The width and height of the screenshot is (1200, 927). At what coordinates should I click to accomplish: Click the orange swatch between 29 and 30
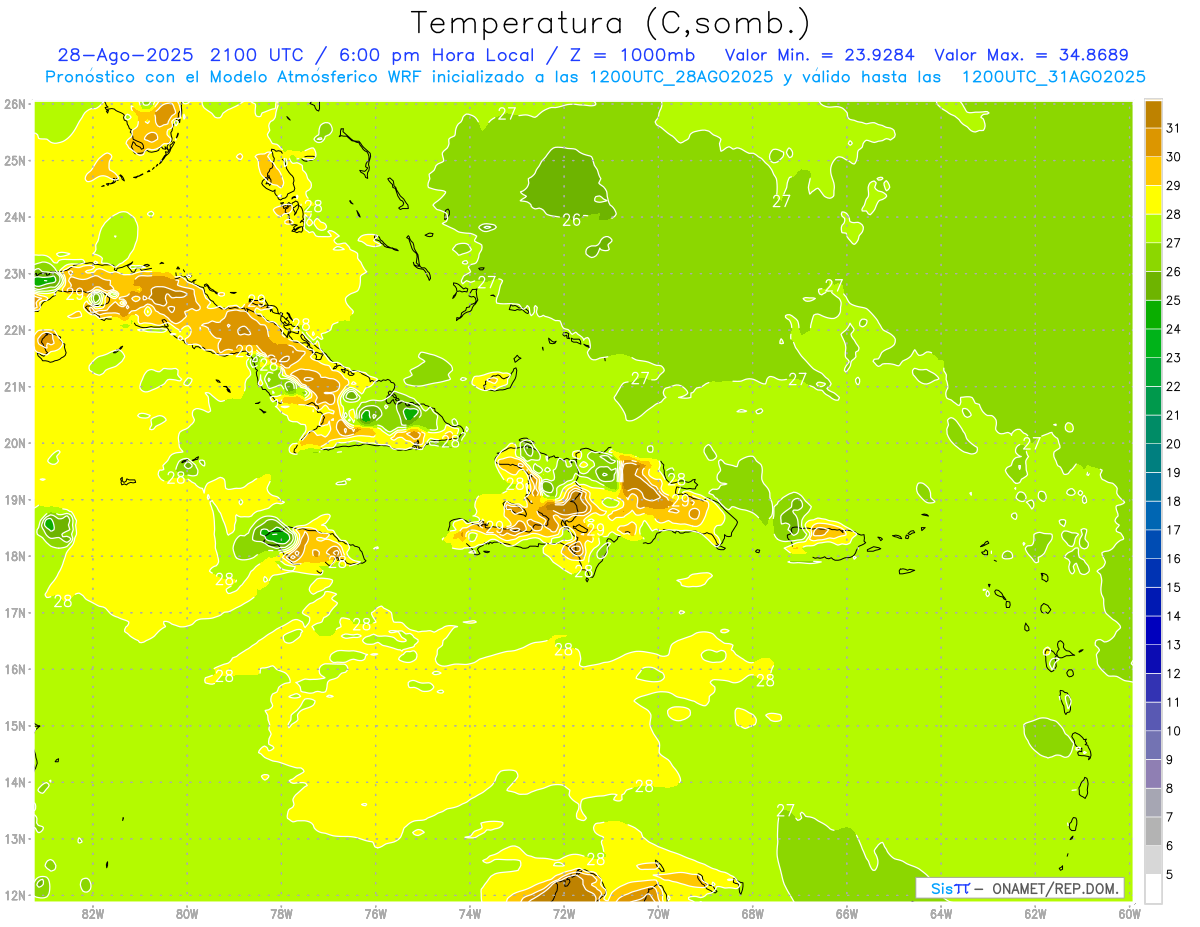[1153, 171]
